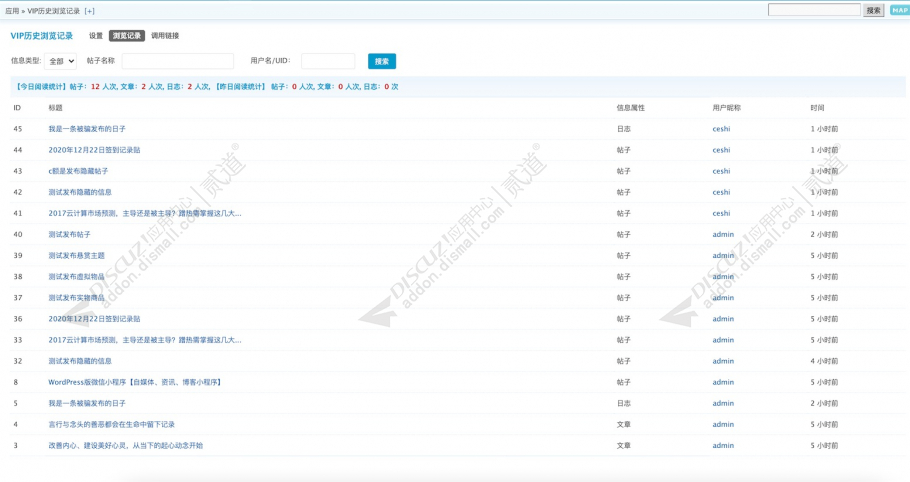
Task: Click the 标题 column header
Action: [56, 108]
